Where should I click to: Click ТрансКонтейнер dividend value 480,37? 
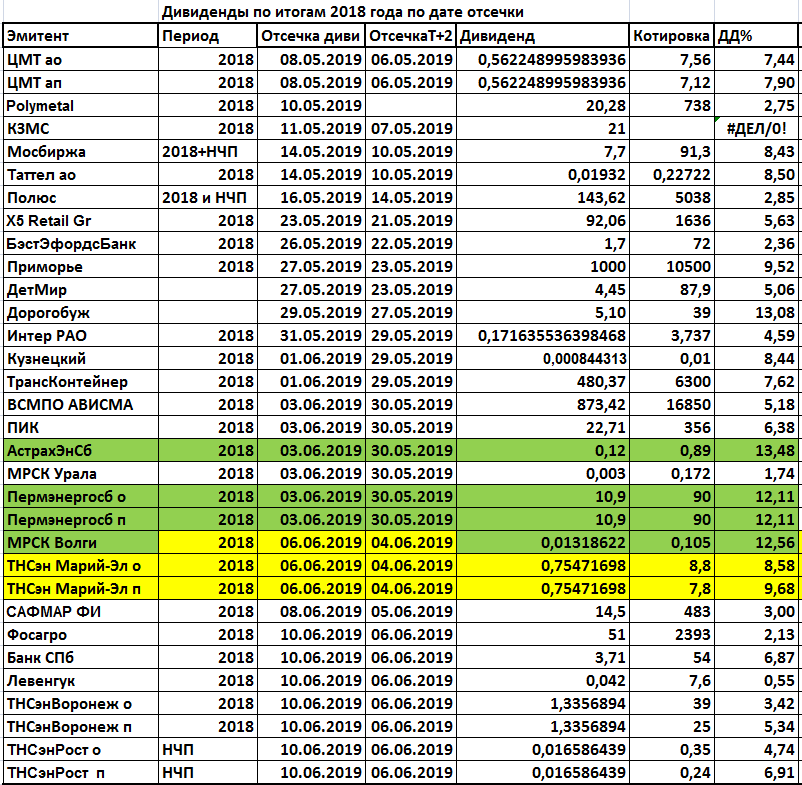click(x=542, y=382)
